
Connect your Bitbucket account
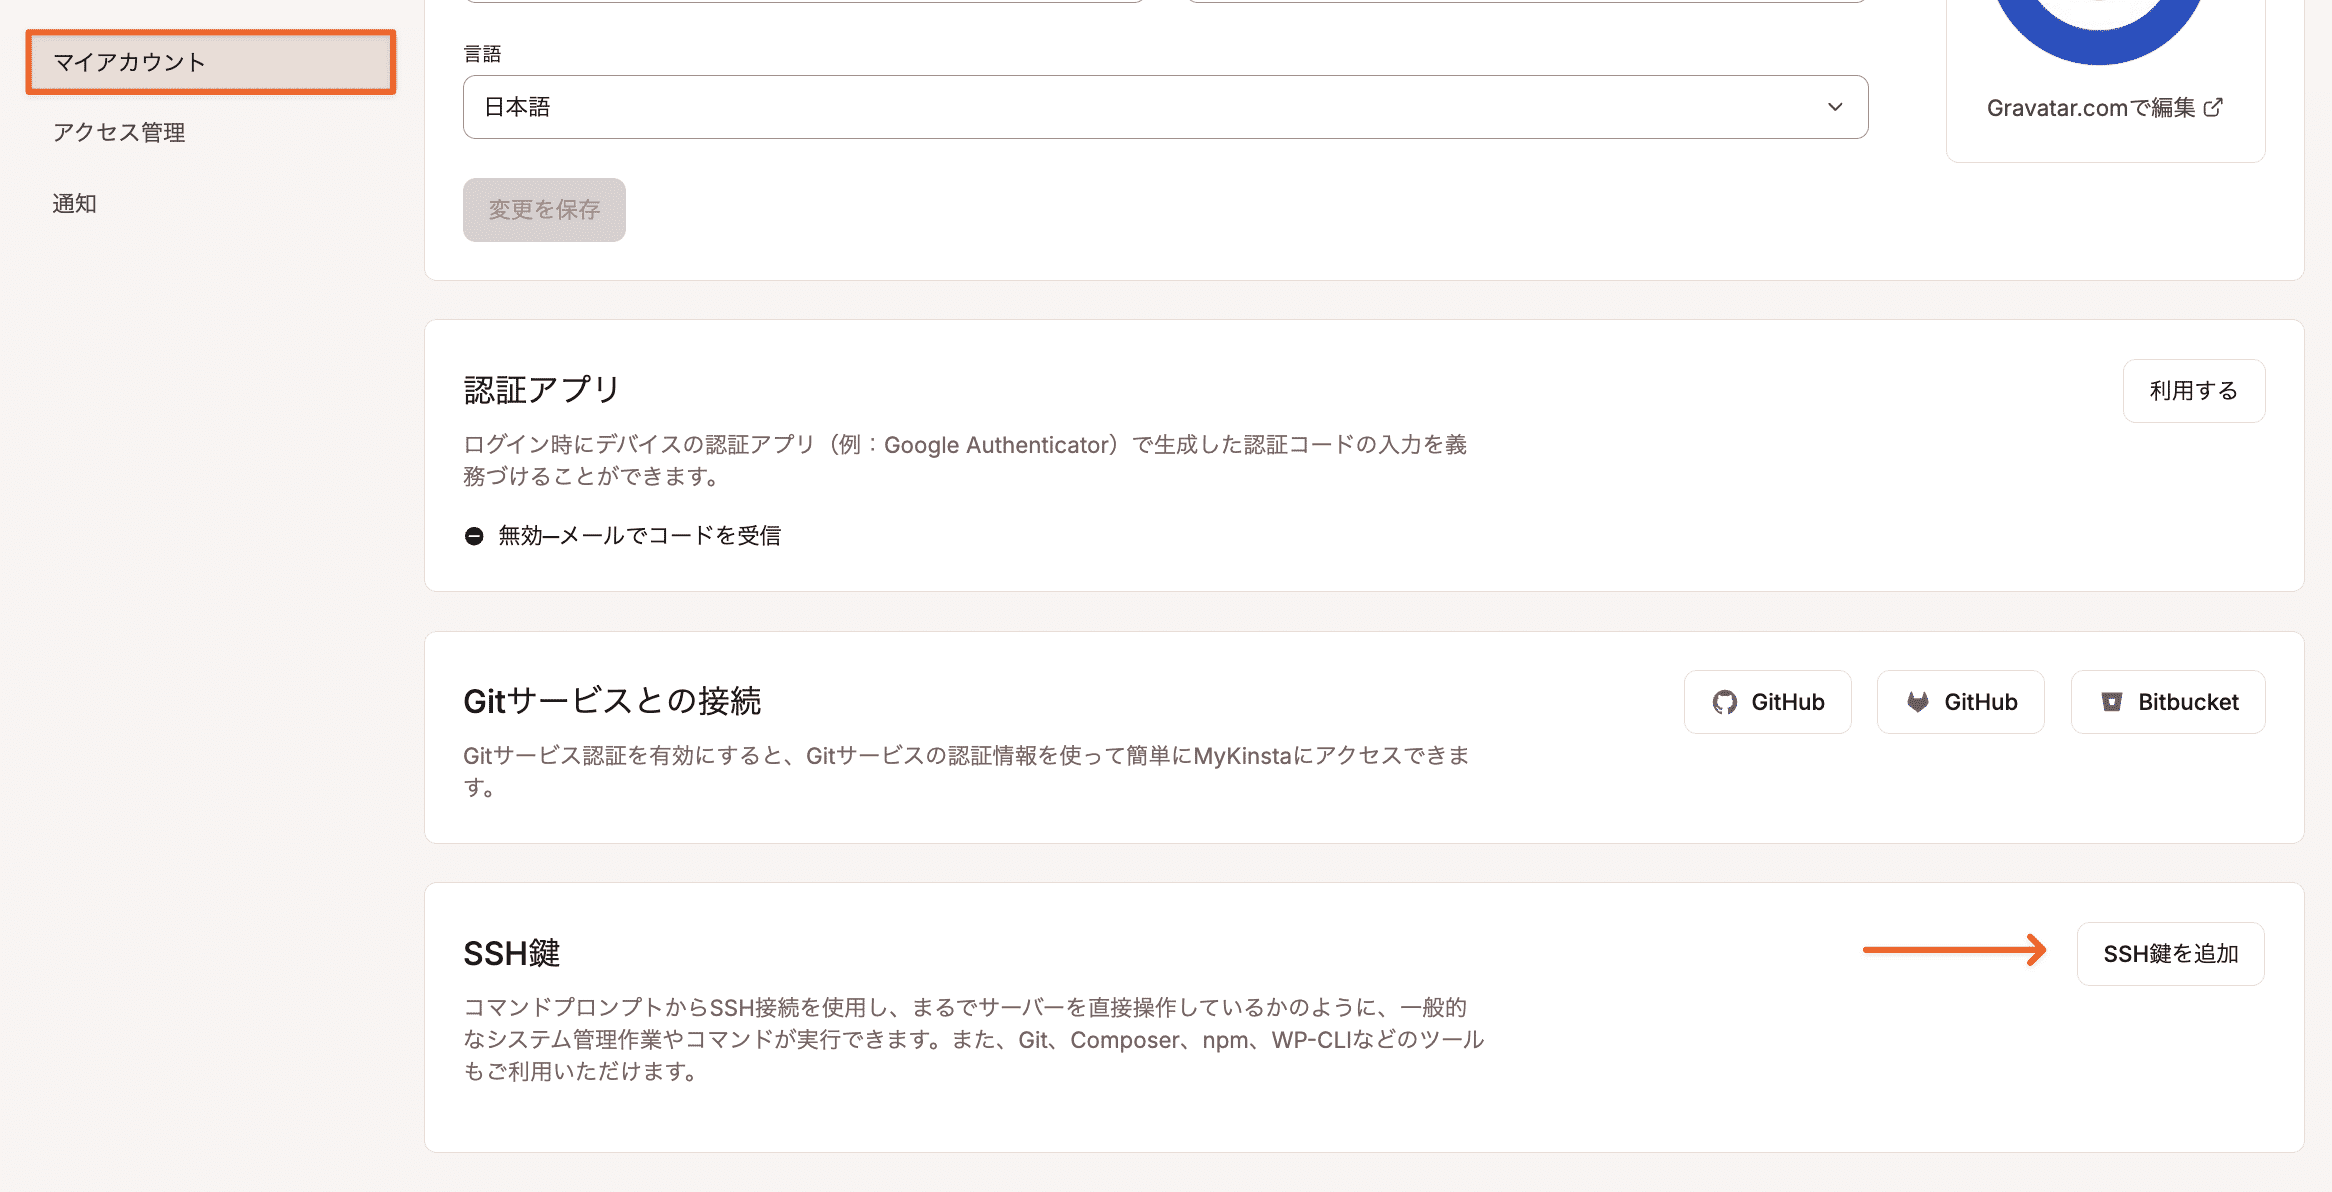pyautogui.click(x=2168, y=701)
